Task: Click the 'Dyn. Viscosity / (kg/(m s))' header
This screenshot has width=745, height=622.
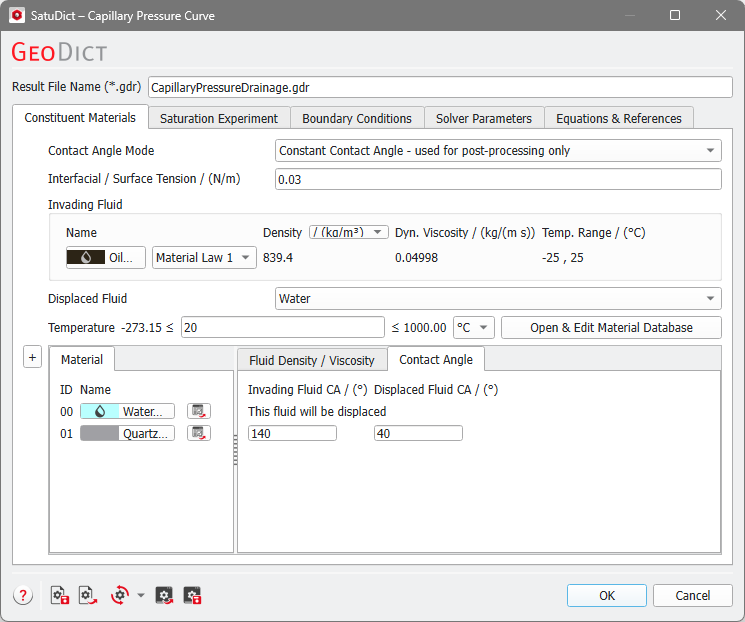Action: pos(465,232)
